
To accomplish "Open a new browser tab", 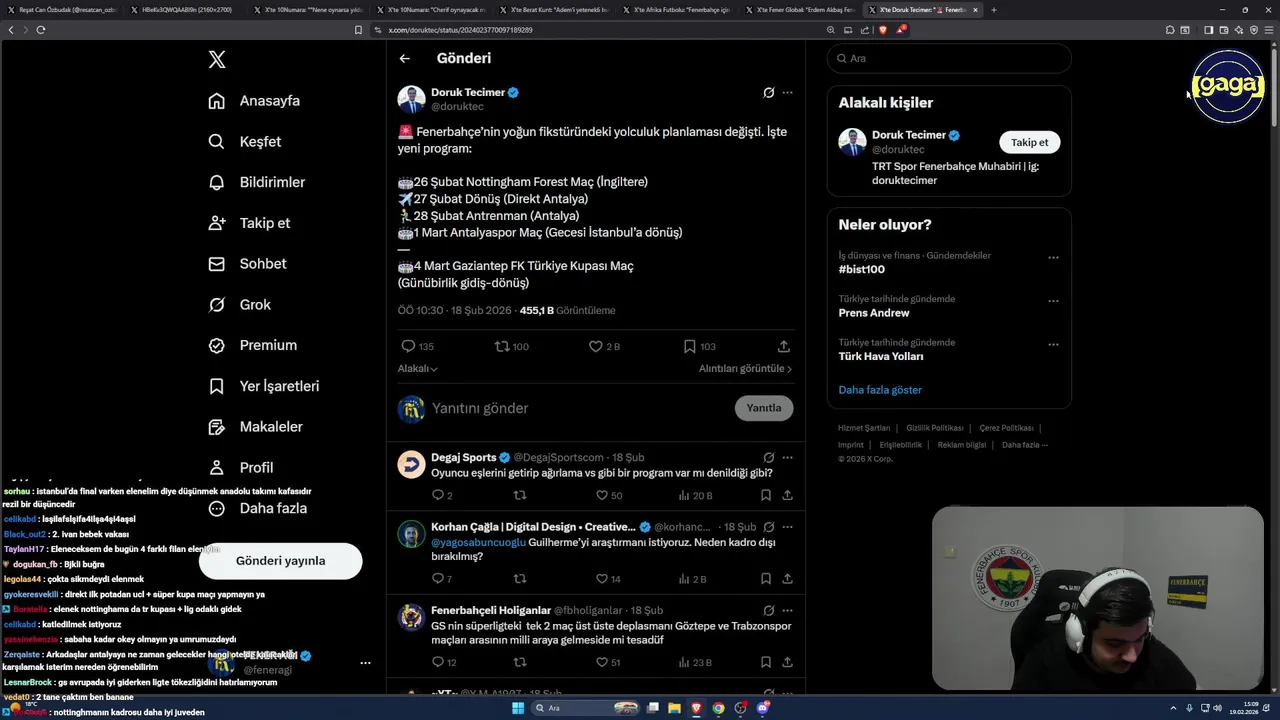I will [993, 10].
